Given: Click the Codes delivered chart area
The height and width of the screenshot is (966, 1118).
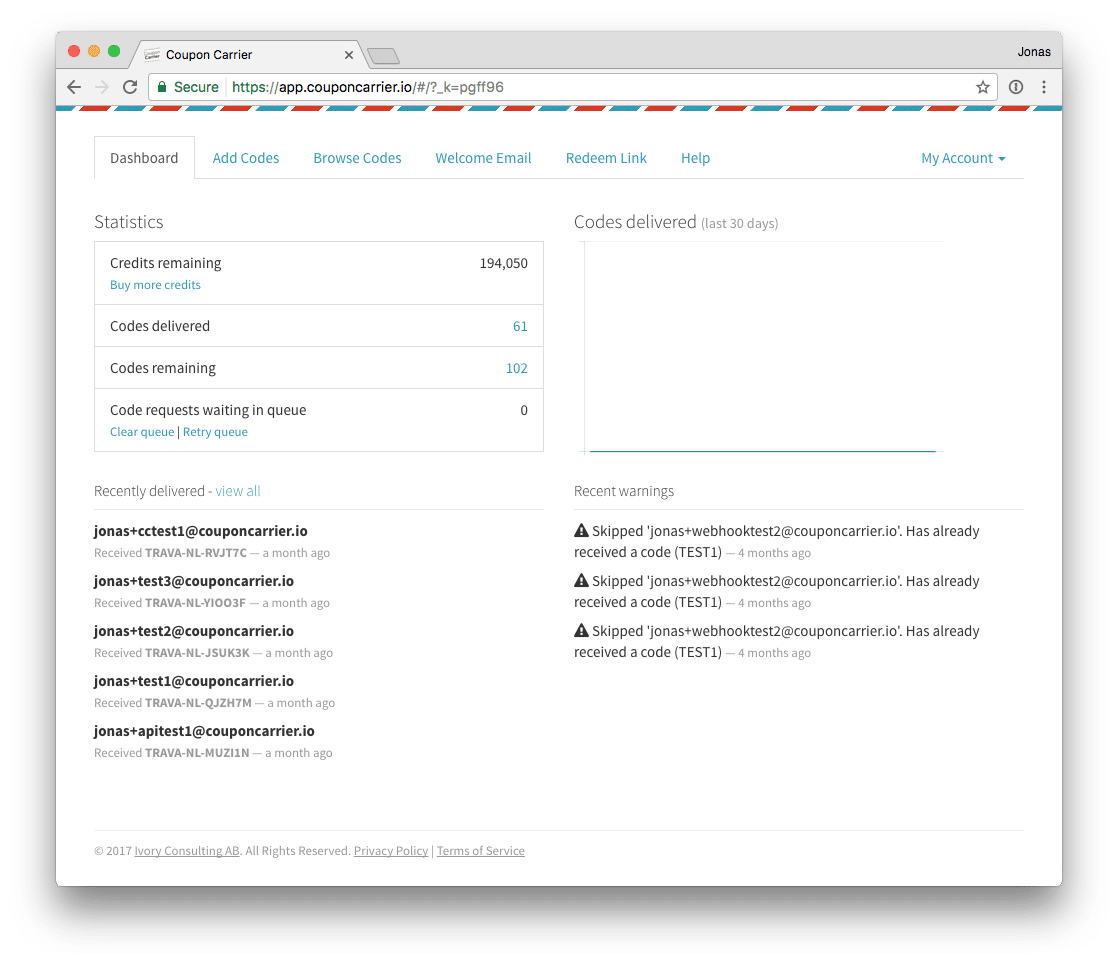Looking at the screenshot, I should 763,346.
